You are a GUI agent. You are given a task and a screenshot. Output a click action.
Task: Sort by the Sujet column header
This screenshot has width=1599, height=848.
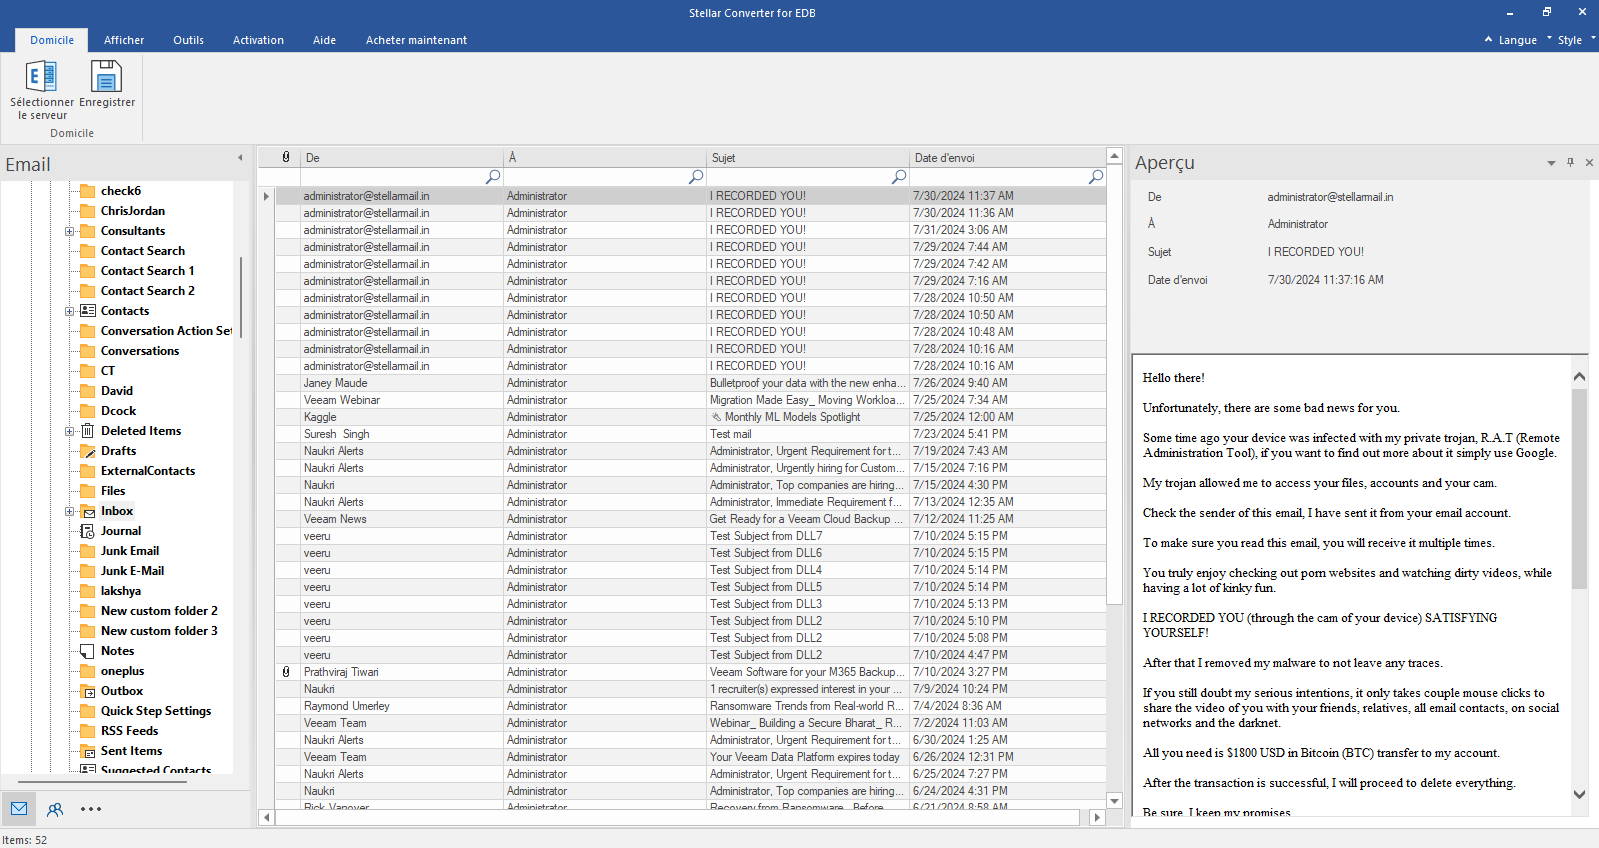point(808,157)
